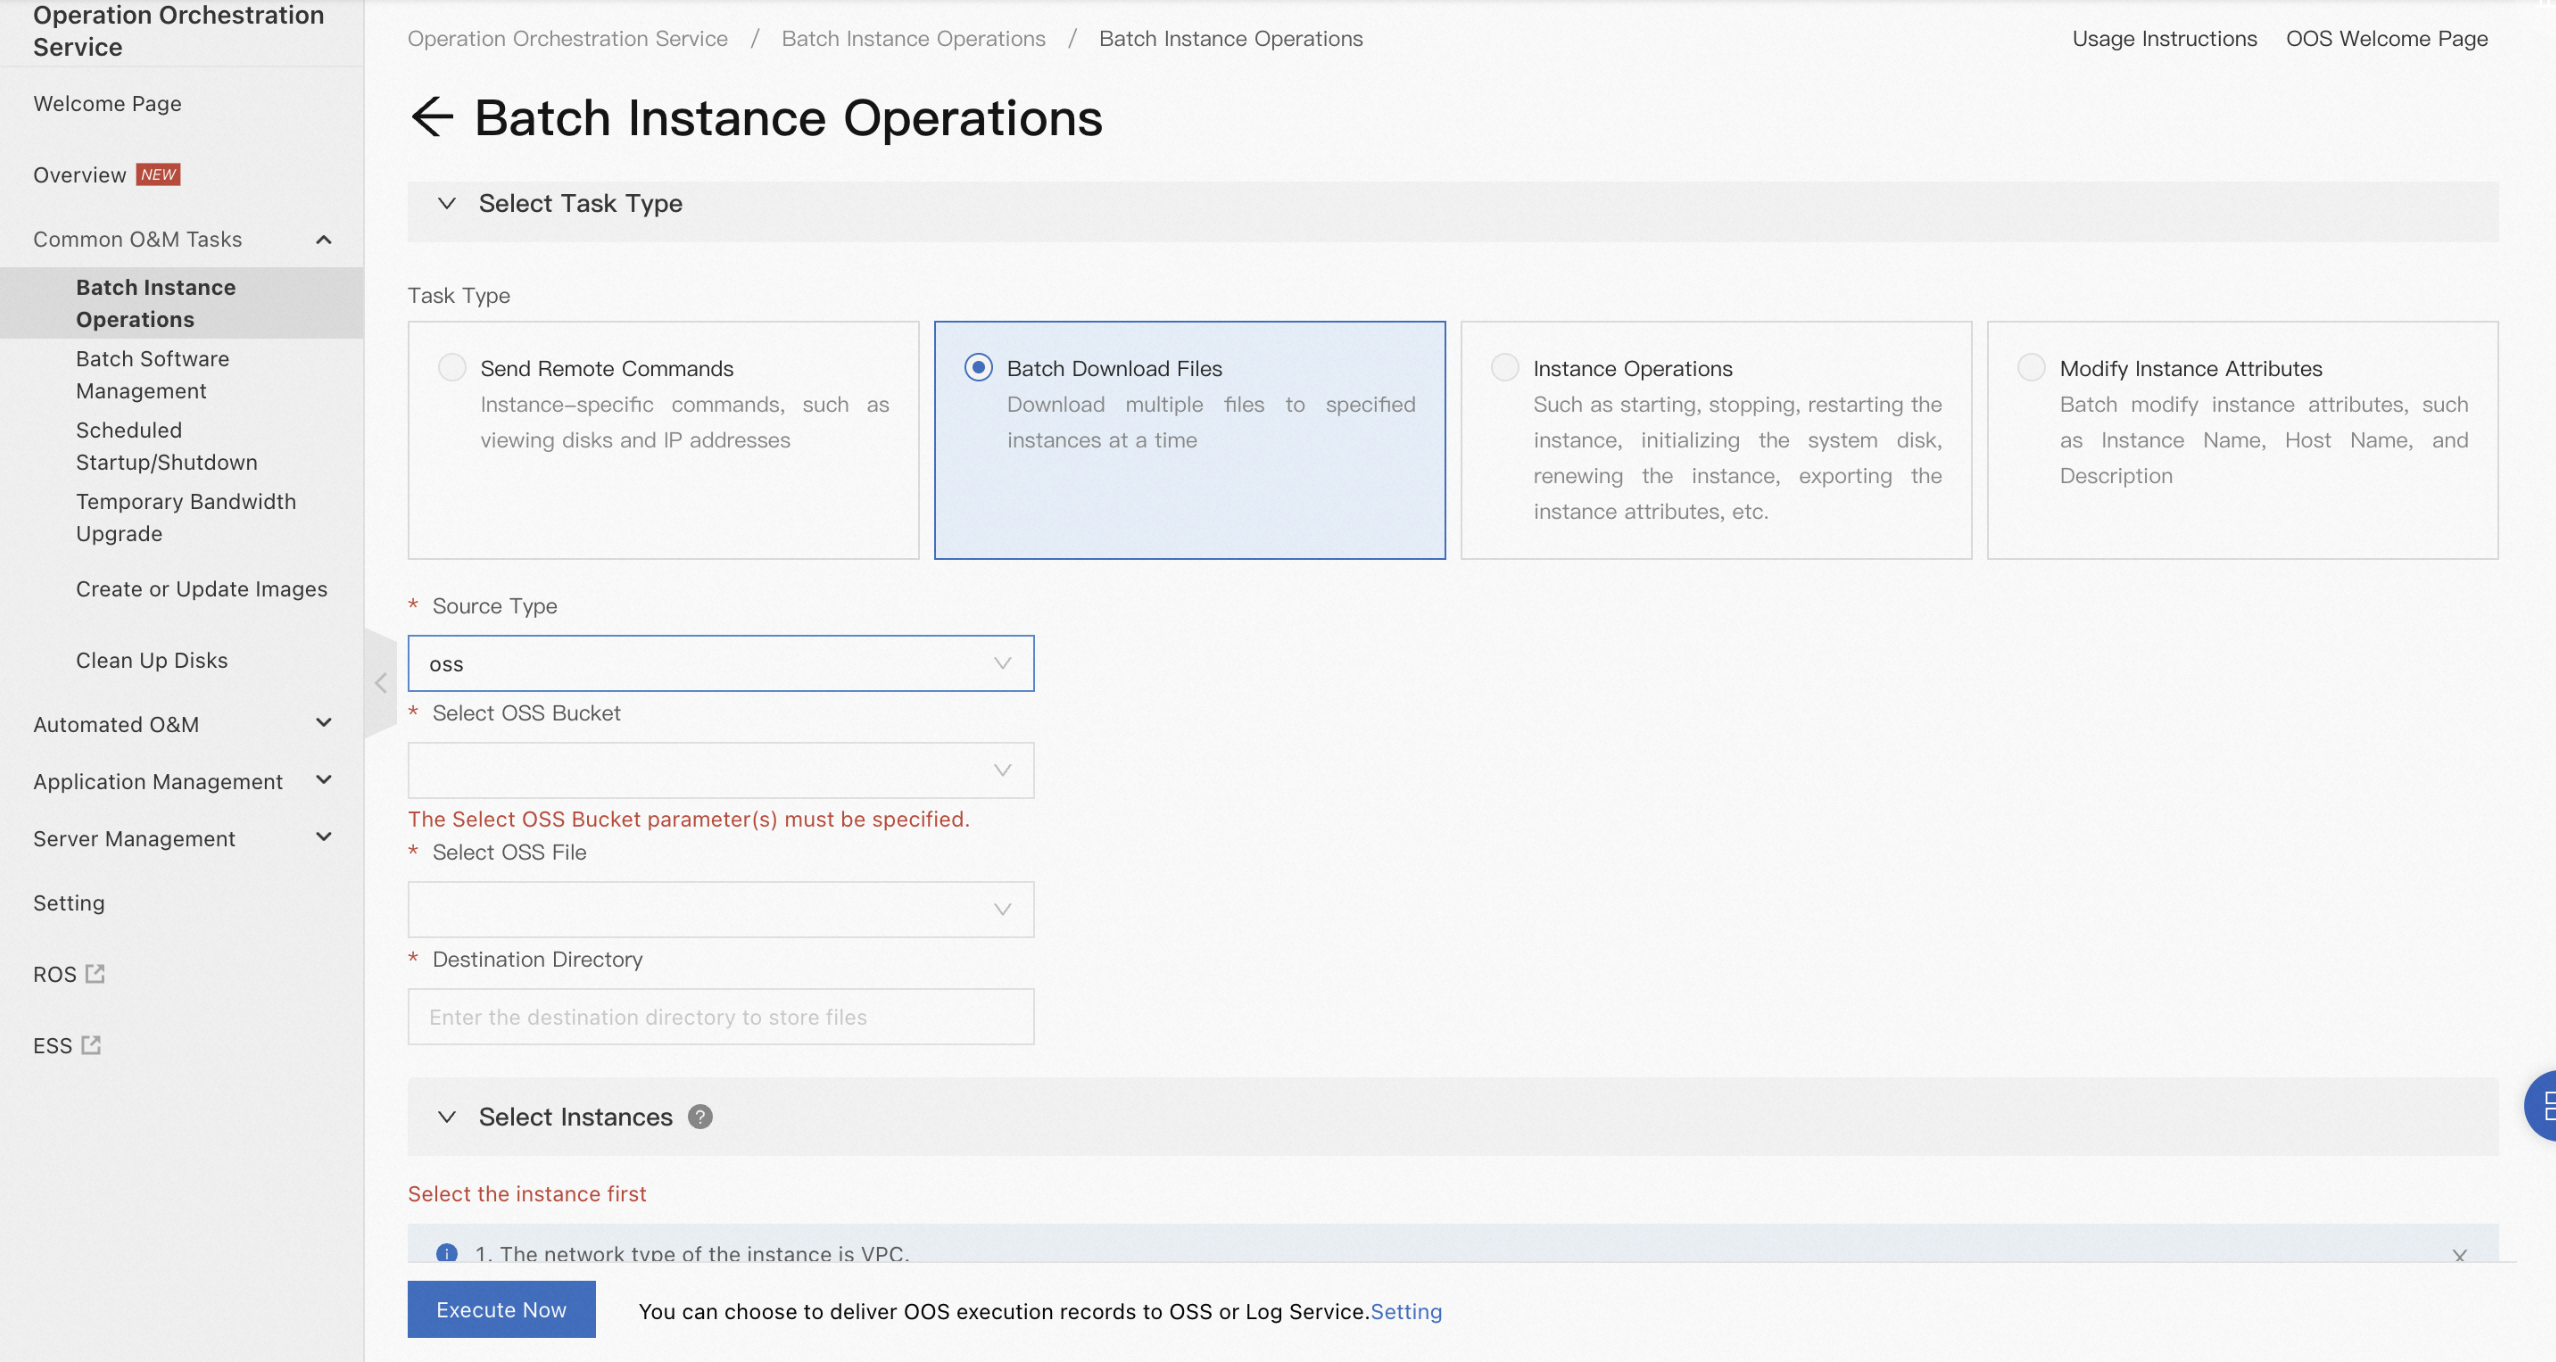Close the VPC network info banner
The height and width of the screenshot is (1362, 2556).
(x=2459, y=1255)
